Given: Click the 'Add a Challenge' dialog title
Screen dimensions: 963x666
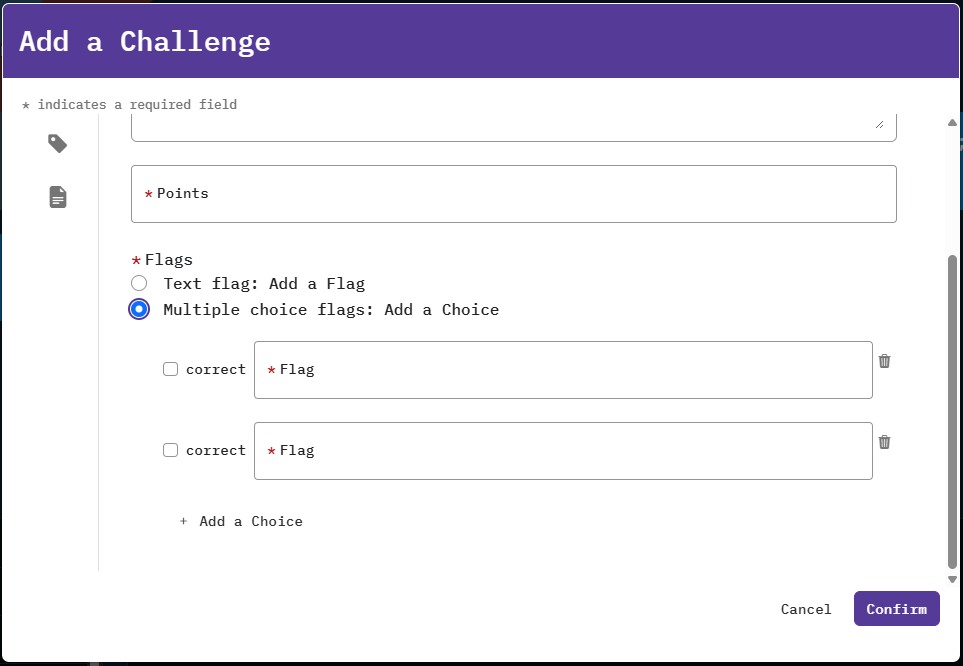Looking at the screenshot, I should pos(145,41).
